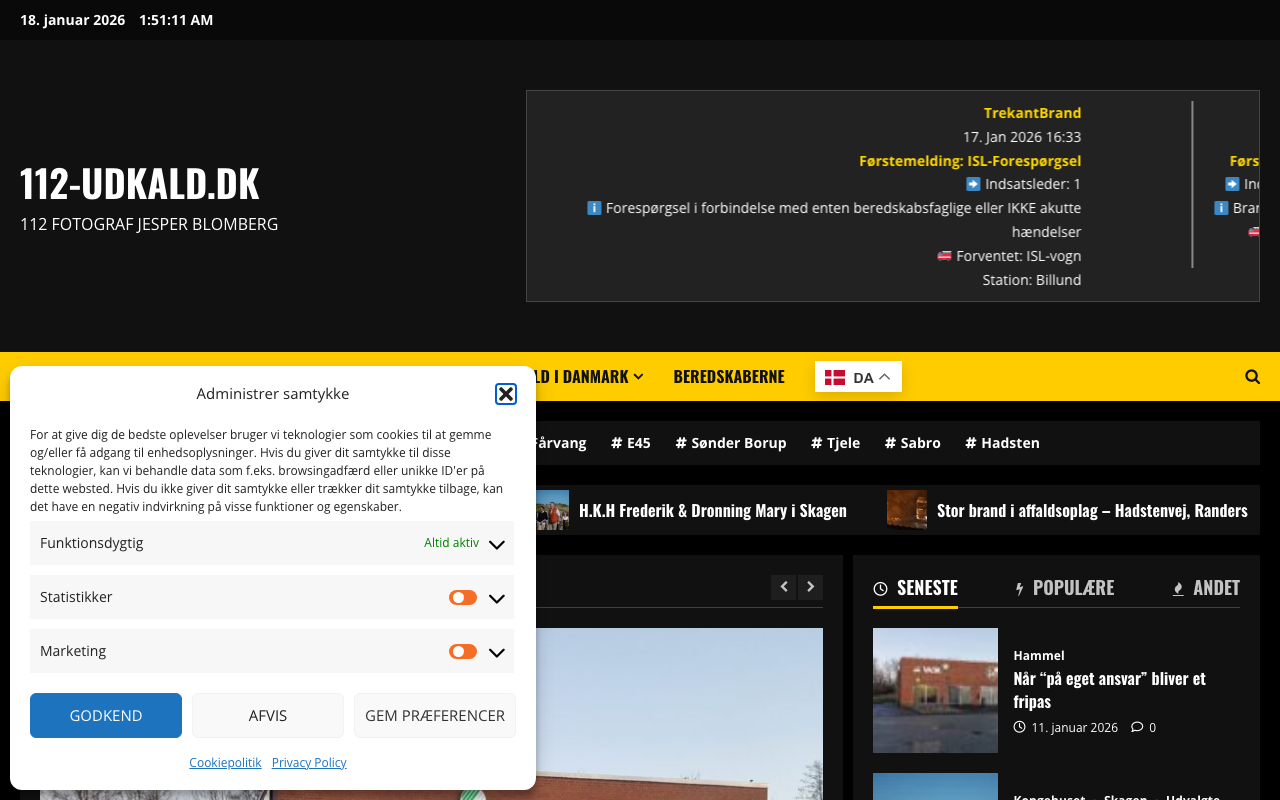Image resolution: width=1280 pixels, height=800 pixels.
Task: Click the Frederik & Mary ticker thumbnail
Action: 552,510
